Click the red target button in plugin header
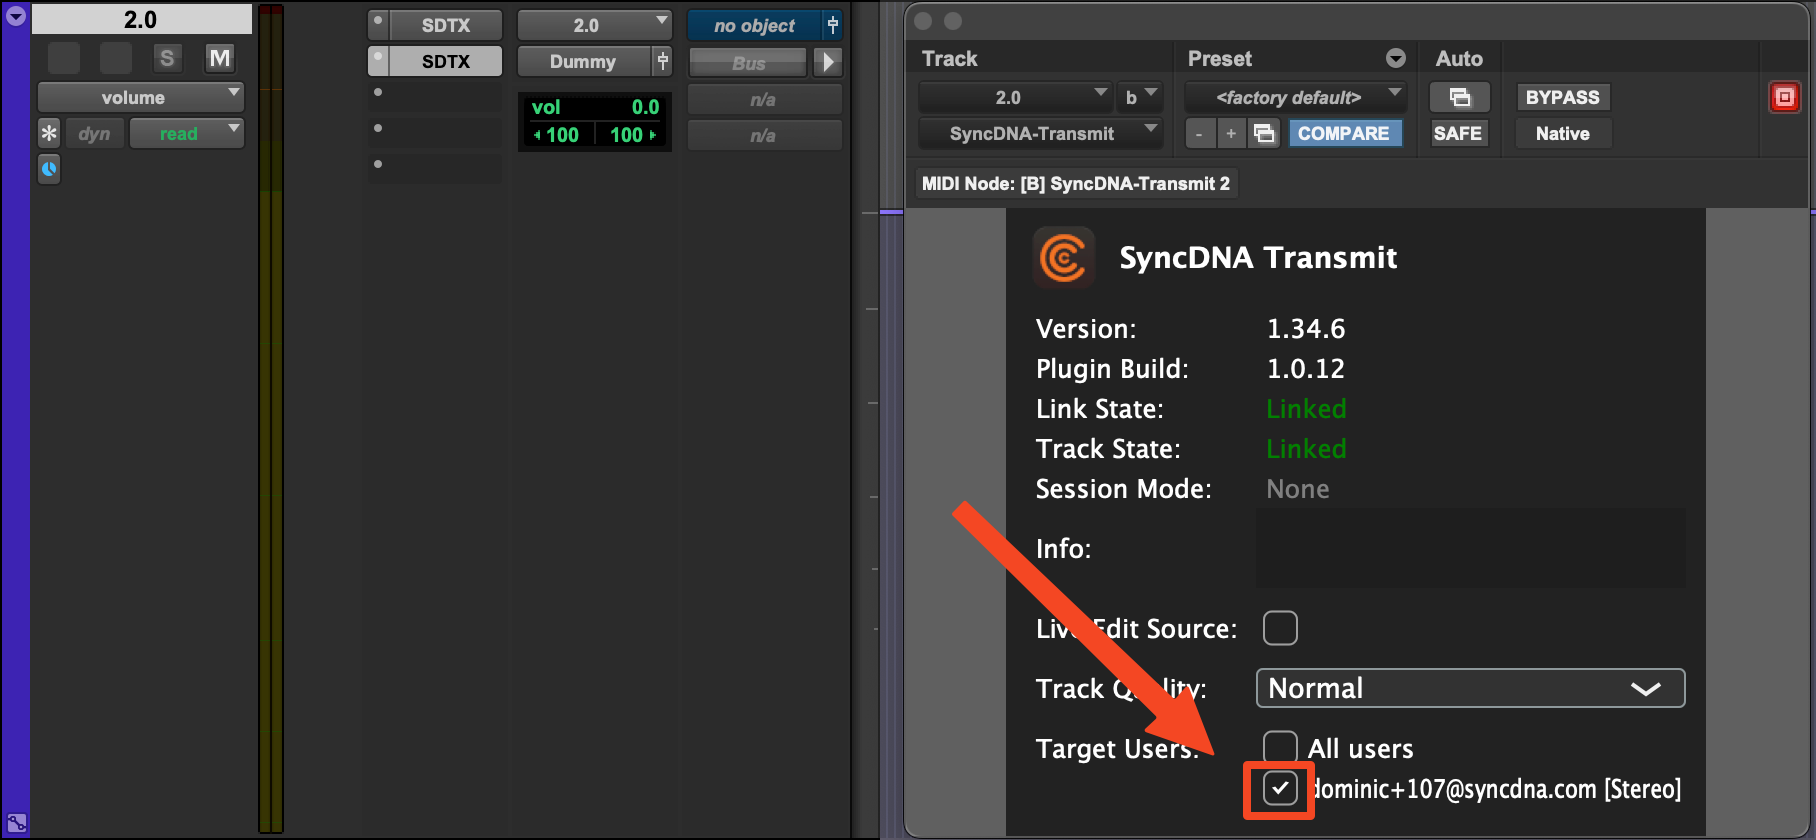Viewport: 1816px width, 840px height. [x=1784, y=97]
